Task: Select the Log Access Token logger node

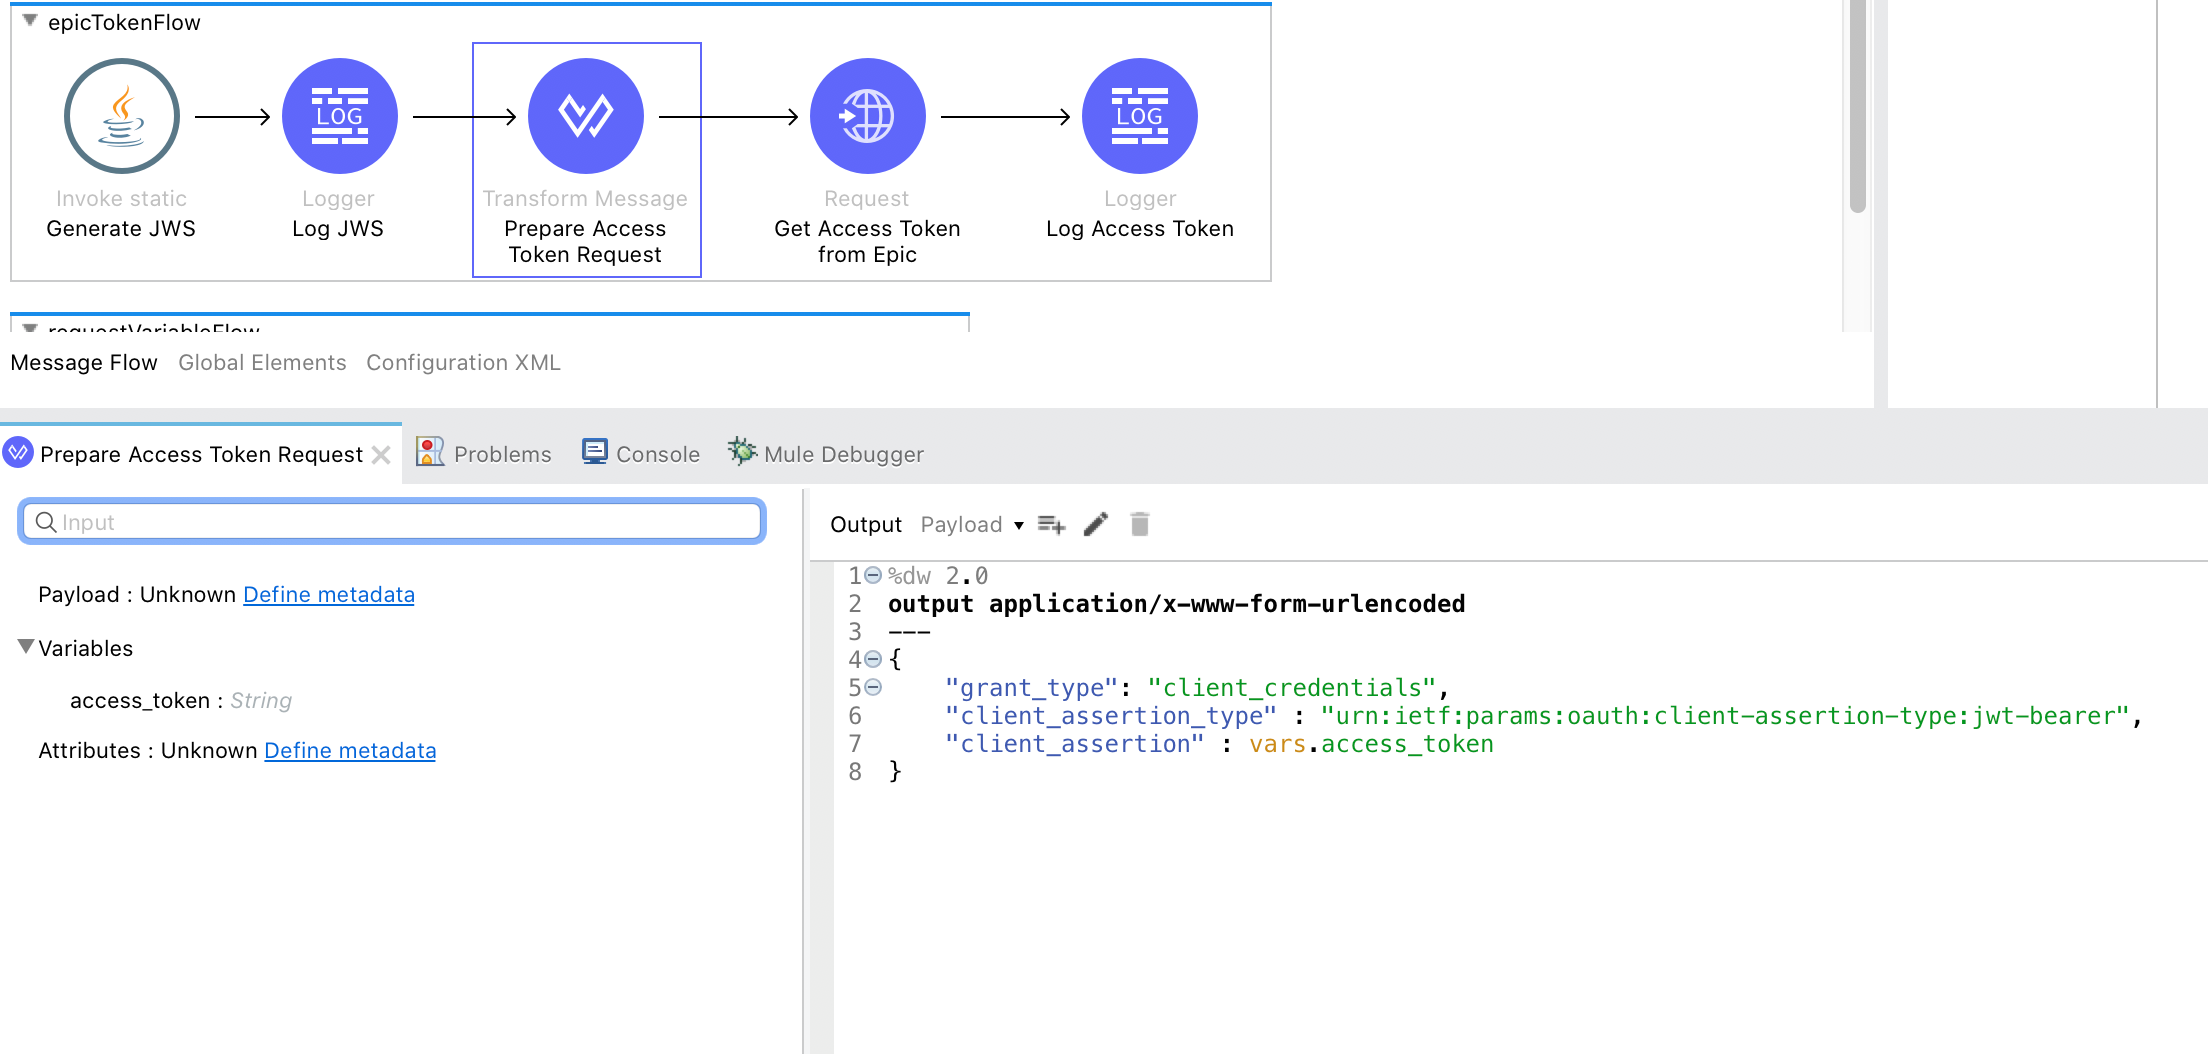Action: click(x=1140, y=116)
